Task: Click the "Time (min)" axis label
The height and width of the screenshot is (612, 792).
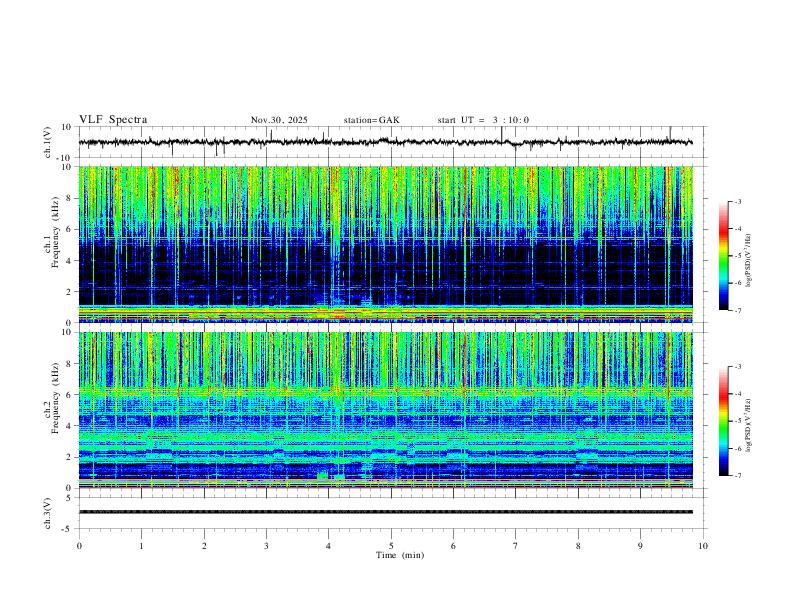Action: click(x=400, y=555)
